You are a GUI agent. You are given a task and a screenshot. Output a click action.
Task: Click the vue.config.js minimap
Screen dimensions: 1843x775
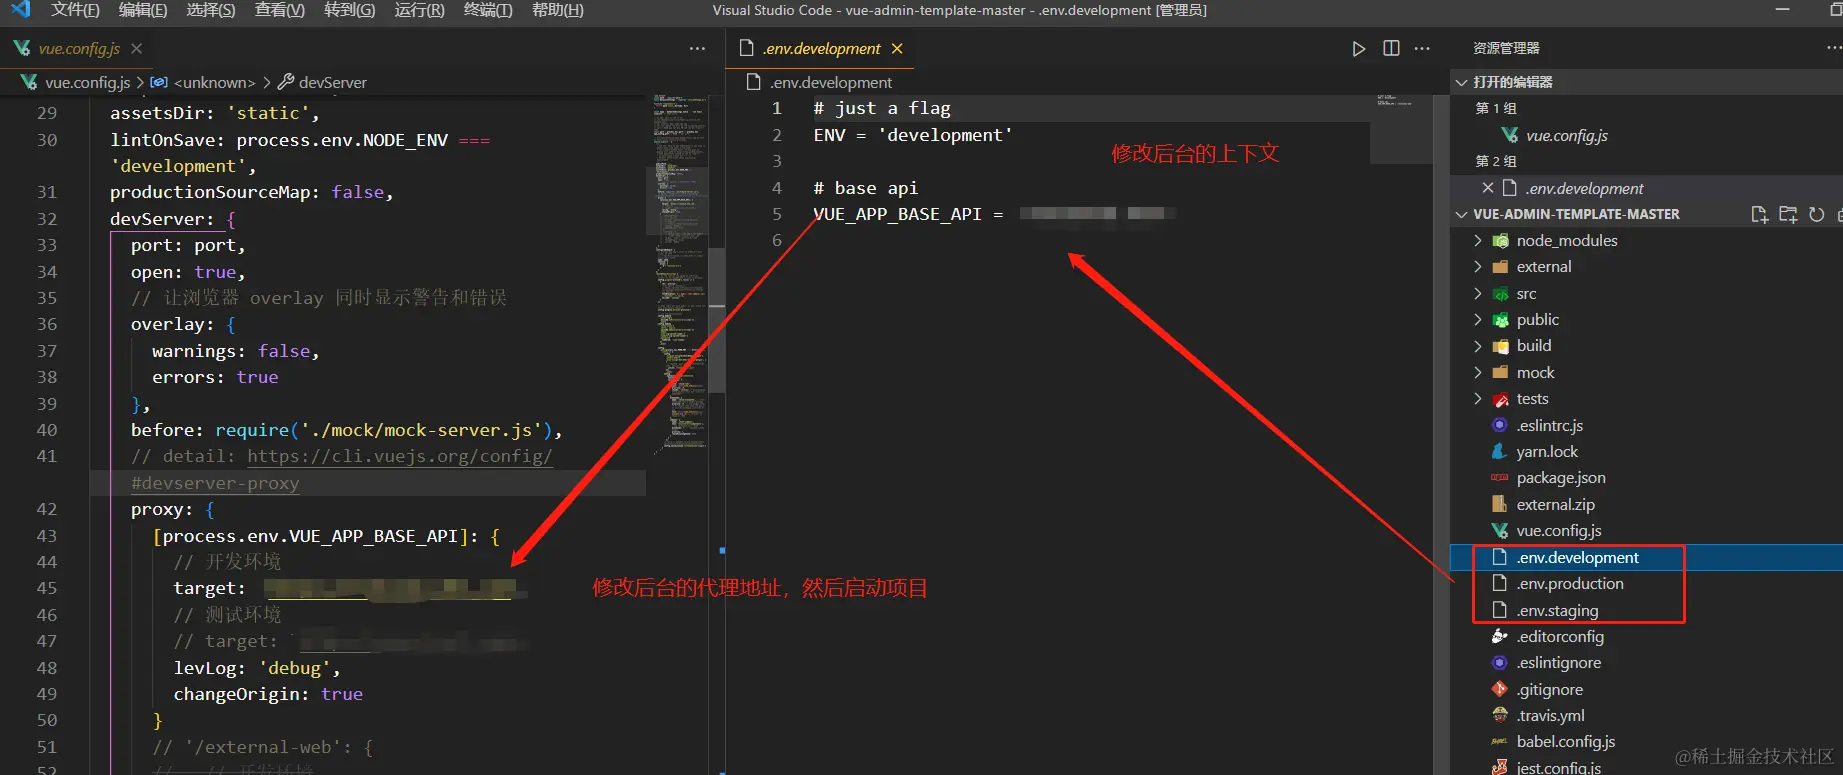pyautogui.click(x=679, y=275)
